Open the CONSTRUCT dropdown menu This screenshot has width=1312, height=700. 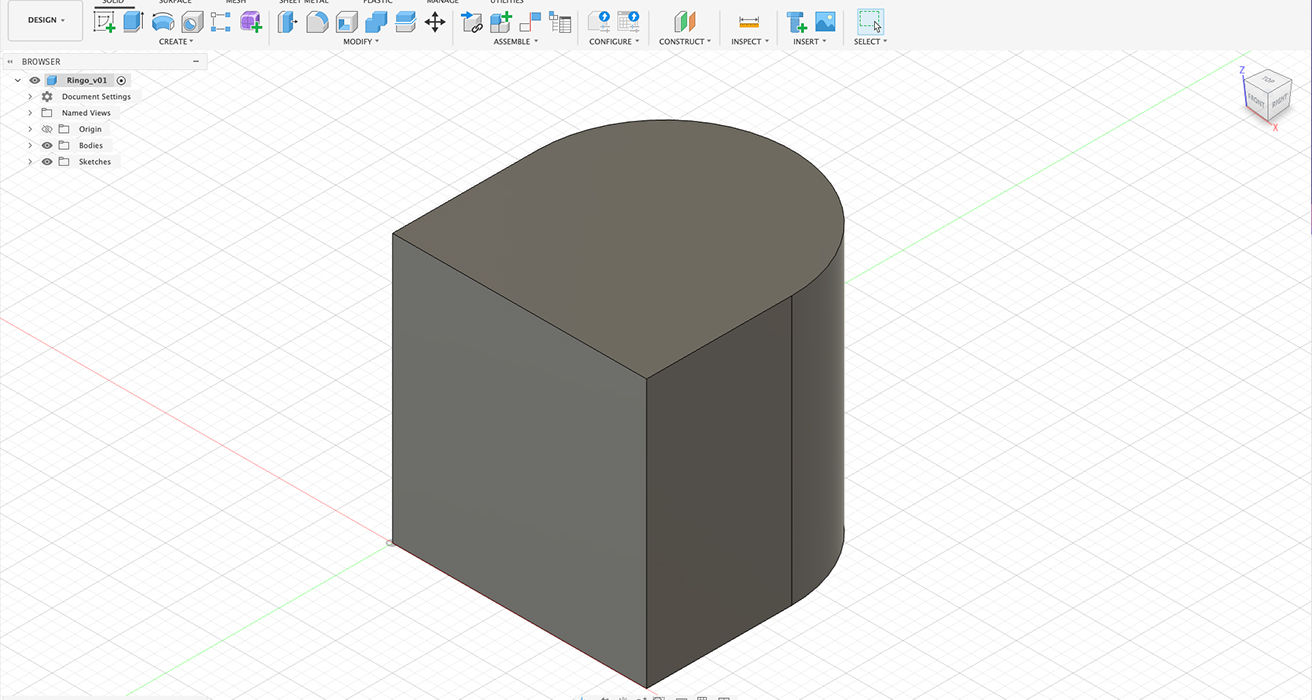tap(685, 42)
